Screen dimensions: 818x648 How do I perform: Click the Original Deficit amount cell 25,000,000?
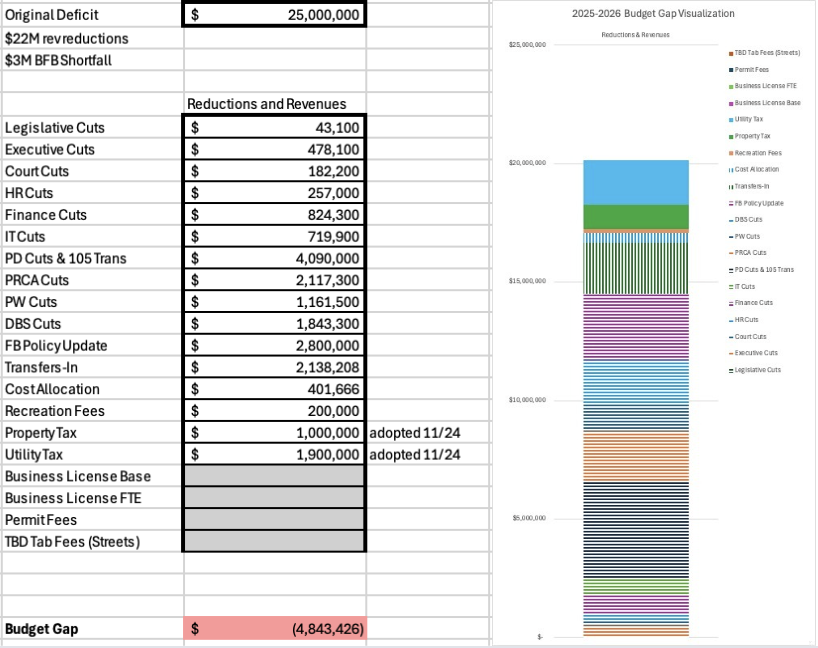pos(275,16)
